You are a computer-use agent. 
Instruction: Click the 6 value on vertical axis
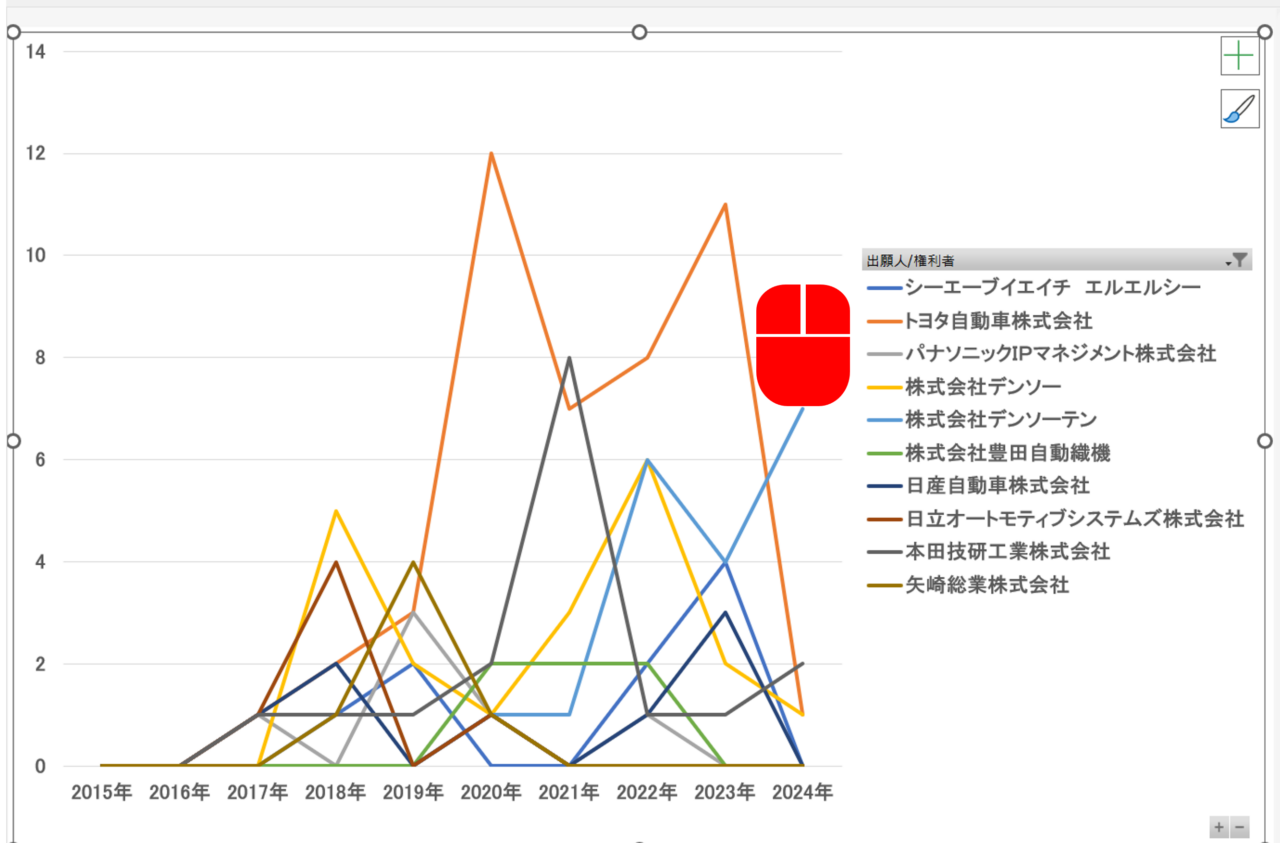(x=41, y=460)
